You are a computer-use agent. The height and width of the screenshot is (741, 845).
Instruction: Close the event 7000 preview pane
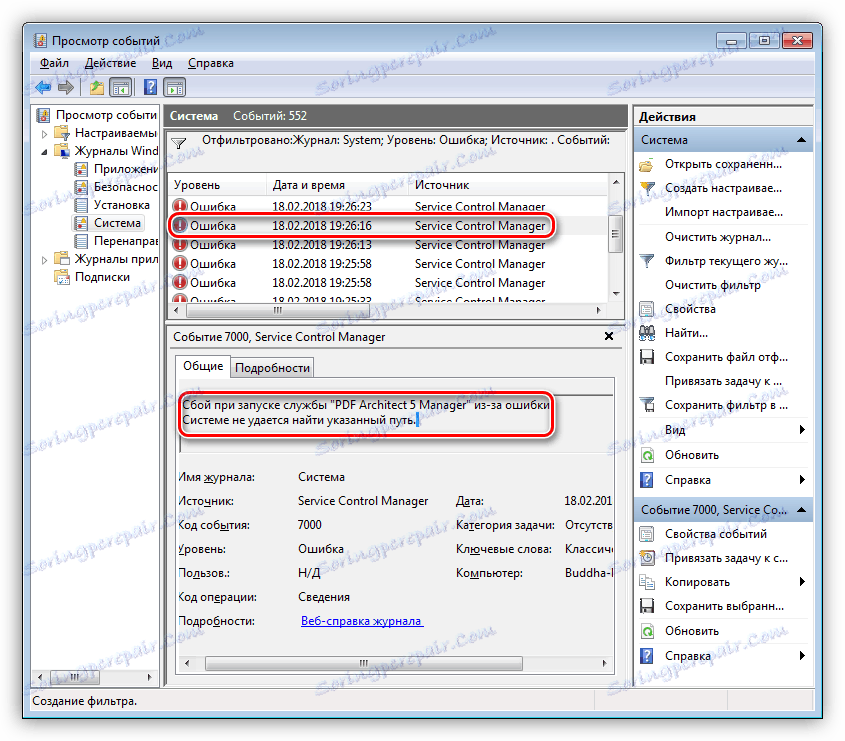[609, 337]
